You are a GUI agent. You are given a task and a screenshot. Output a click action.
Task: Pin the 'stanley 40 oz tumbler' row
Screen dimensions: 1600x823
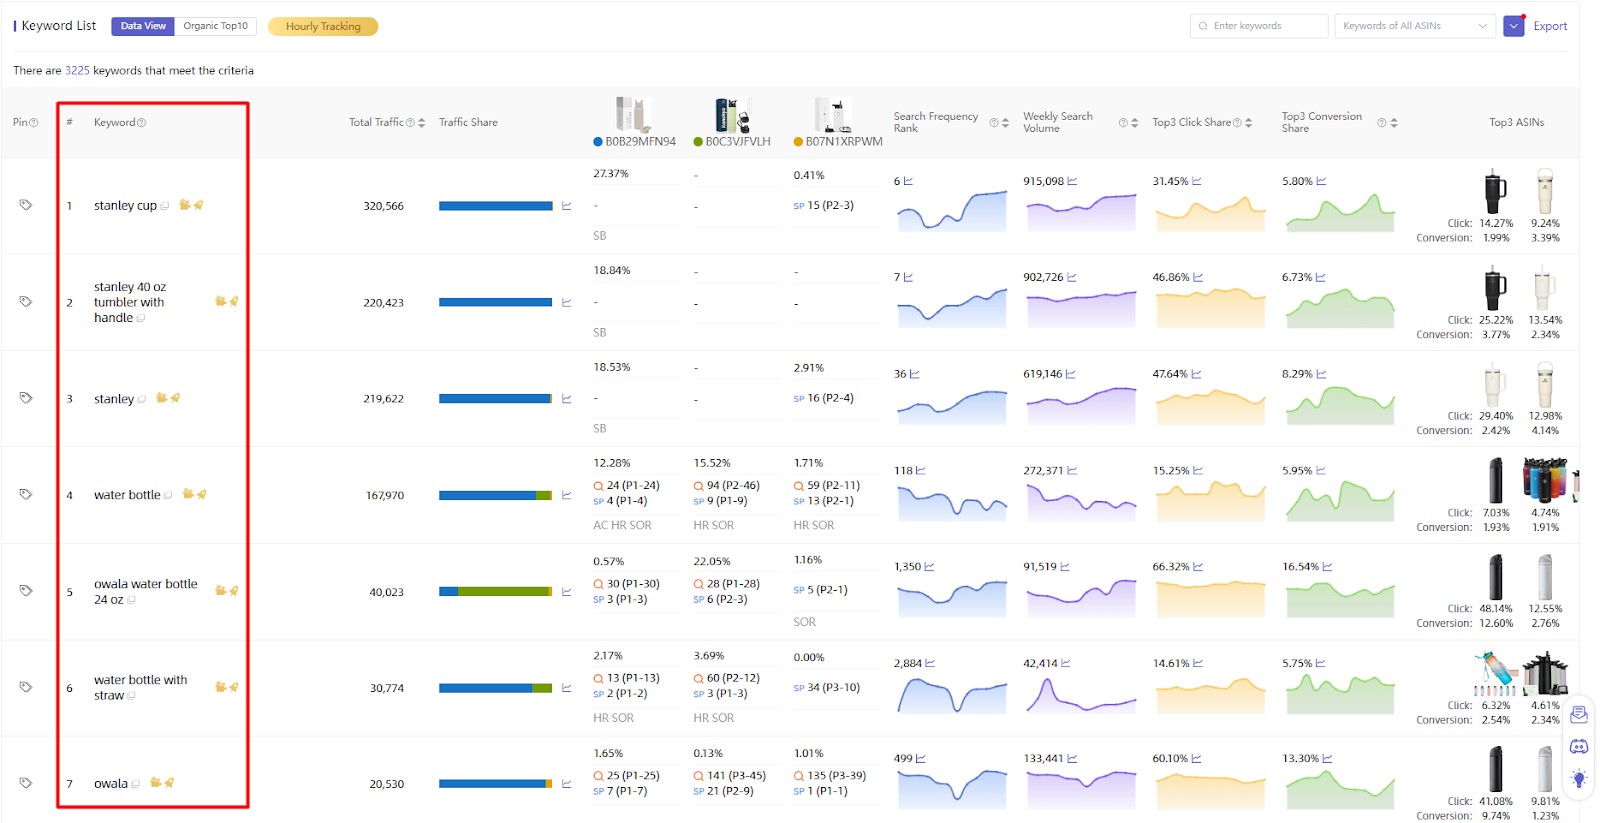(26, 301)
